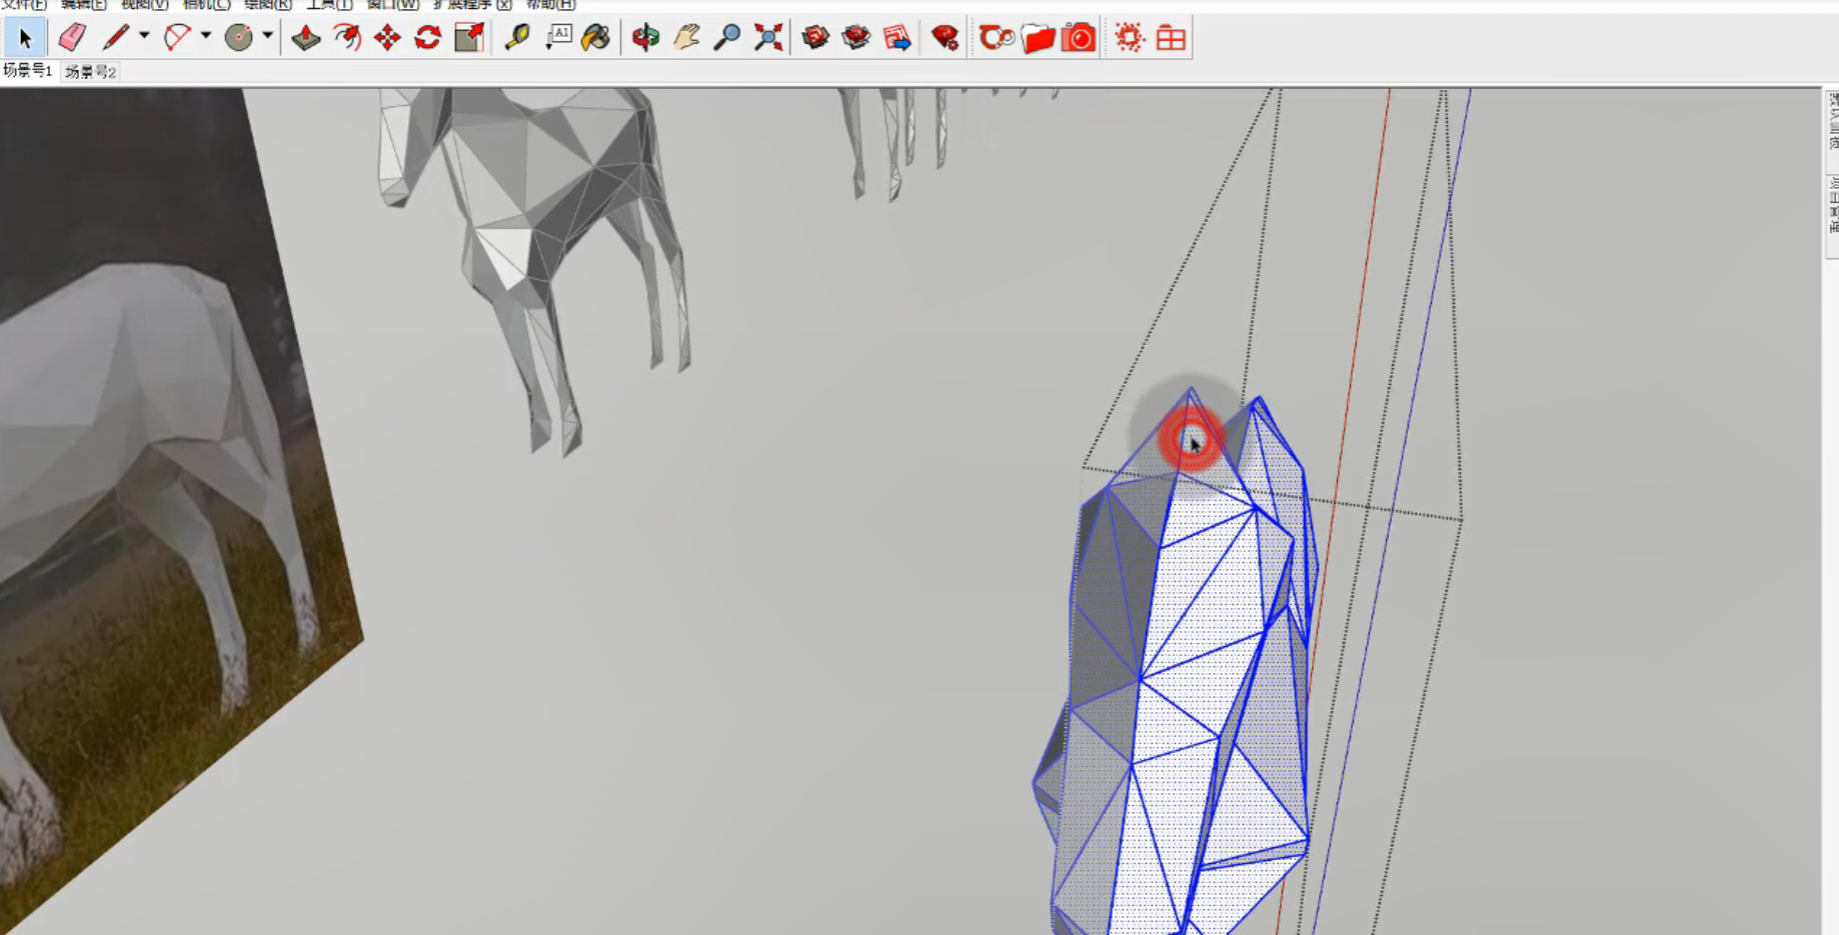Pick the Push/Pull tool

306,38
